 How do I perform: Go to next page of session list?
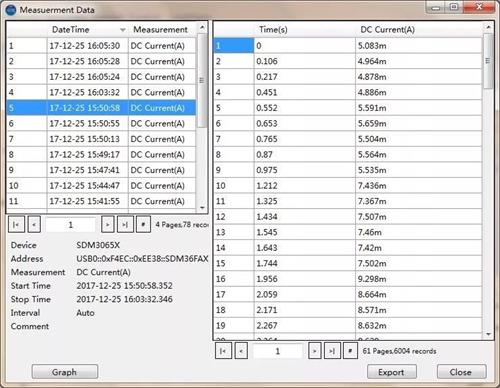click(x=108, y=224)
